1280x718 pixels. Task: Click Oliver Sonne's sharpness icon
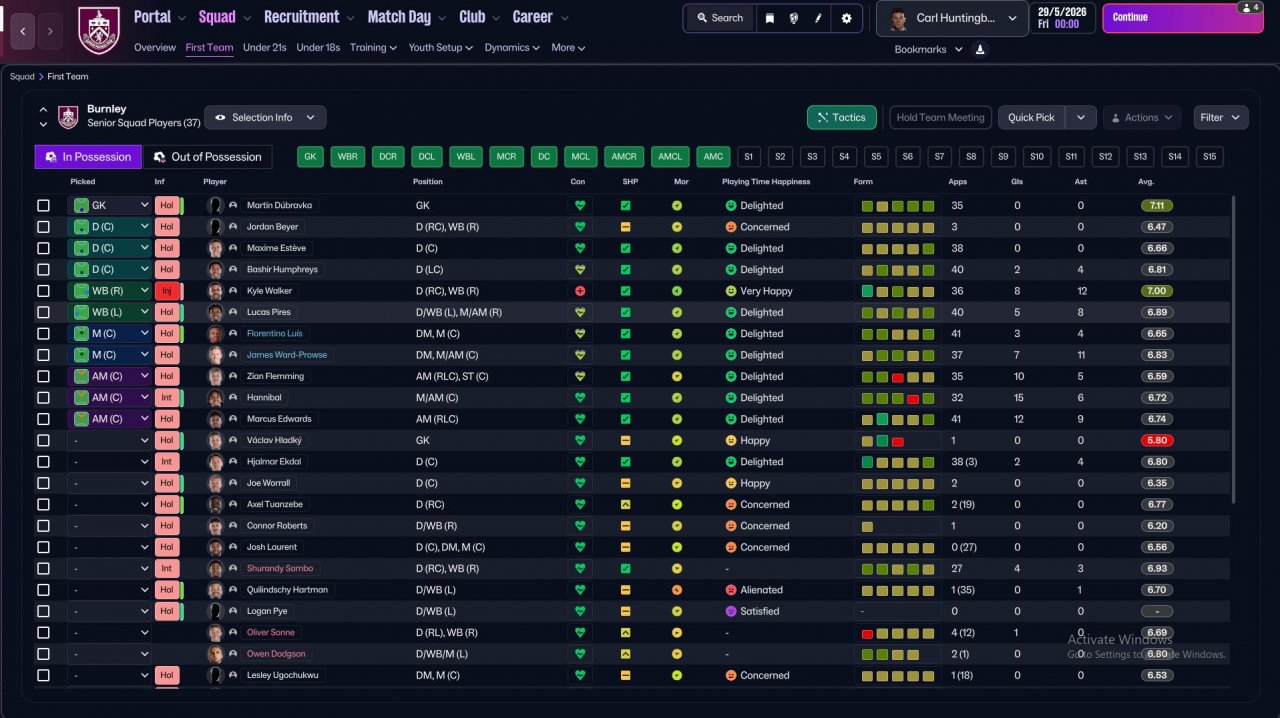[625, 632]
